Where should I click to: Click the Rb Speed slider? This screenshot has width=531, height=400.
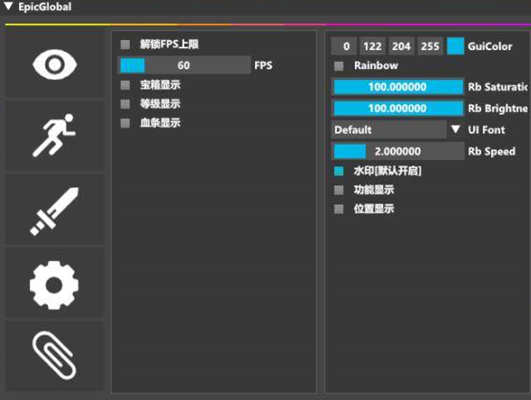pyautogui.click(x=398, y=151)
